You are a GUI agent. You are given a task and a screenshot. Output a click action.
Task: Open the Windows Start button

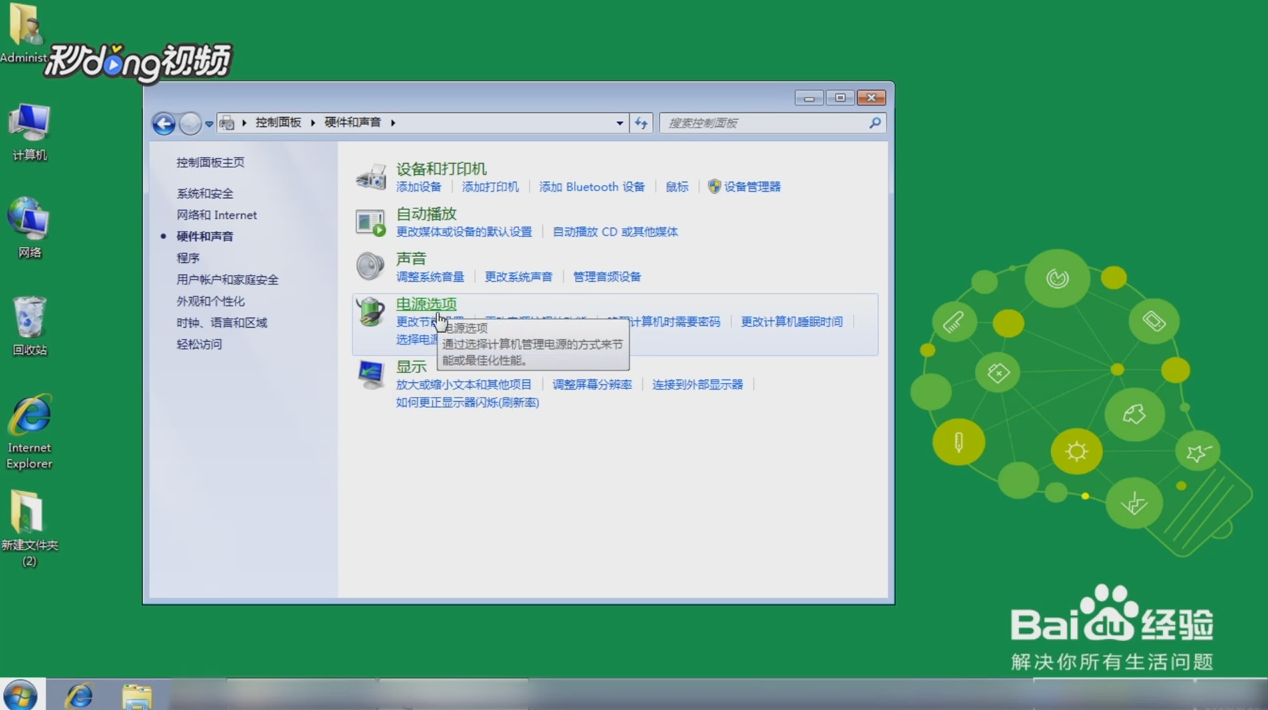click(x=19, y=694)
